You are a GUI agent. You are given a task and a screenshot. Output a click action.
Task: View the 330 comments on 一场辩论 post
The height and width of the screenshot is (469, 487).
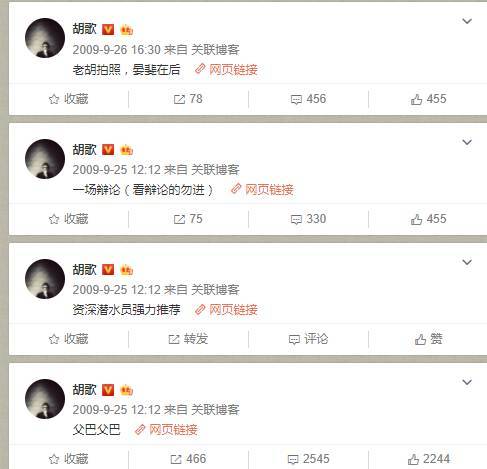coord(308,219)
